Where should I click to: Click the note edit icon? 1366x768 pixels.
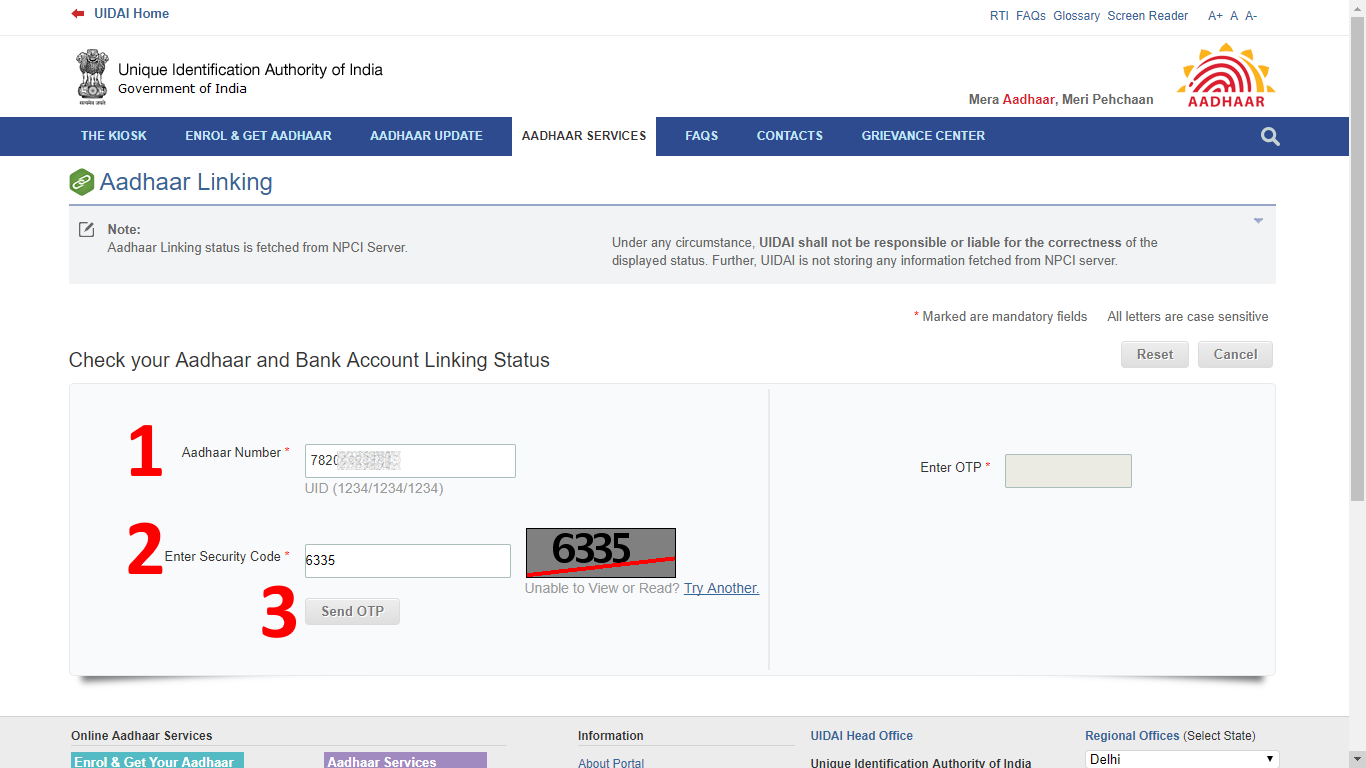tap(87, 230)
